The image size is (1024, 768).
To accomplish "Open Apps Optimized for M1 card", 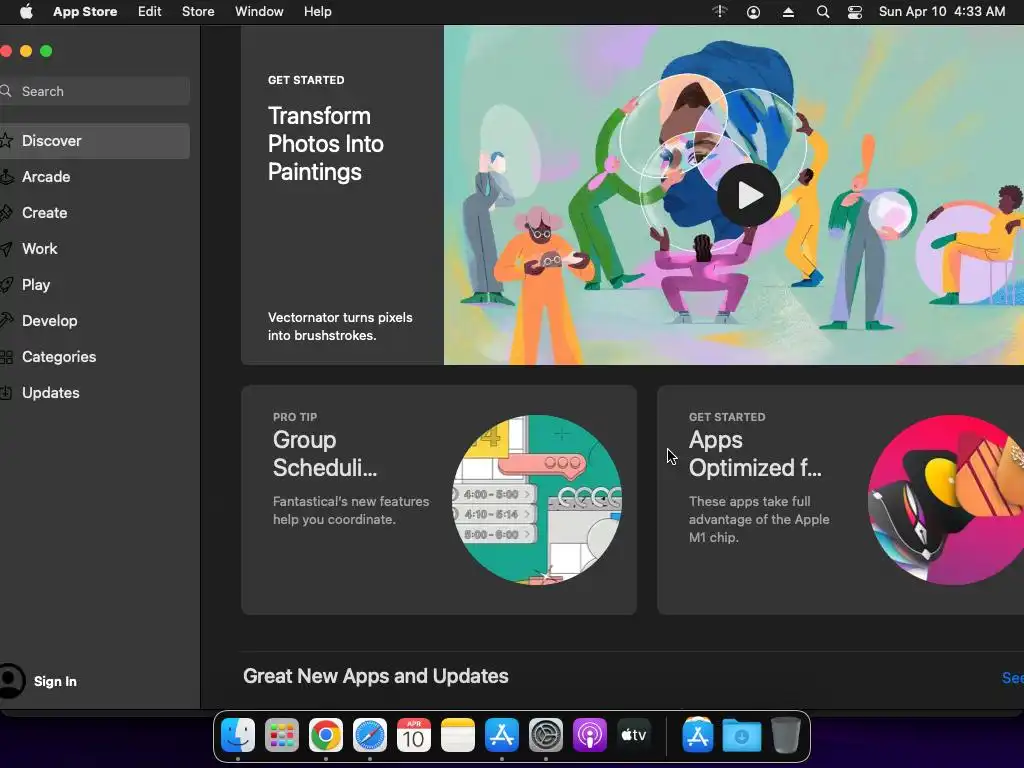I will tap(840, 500).
